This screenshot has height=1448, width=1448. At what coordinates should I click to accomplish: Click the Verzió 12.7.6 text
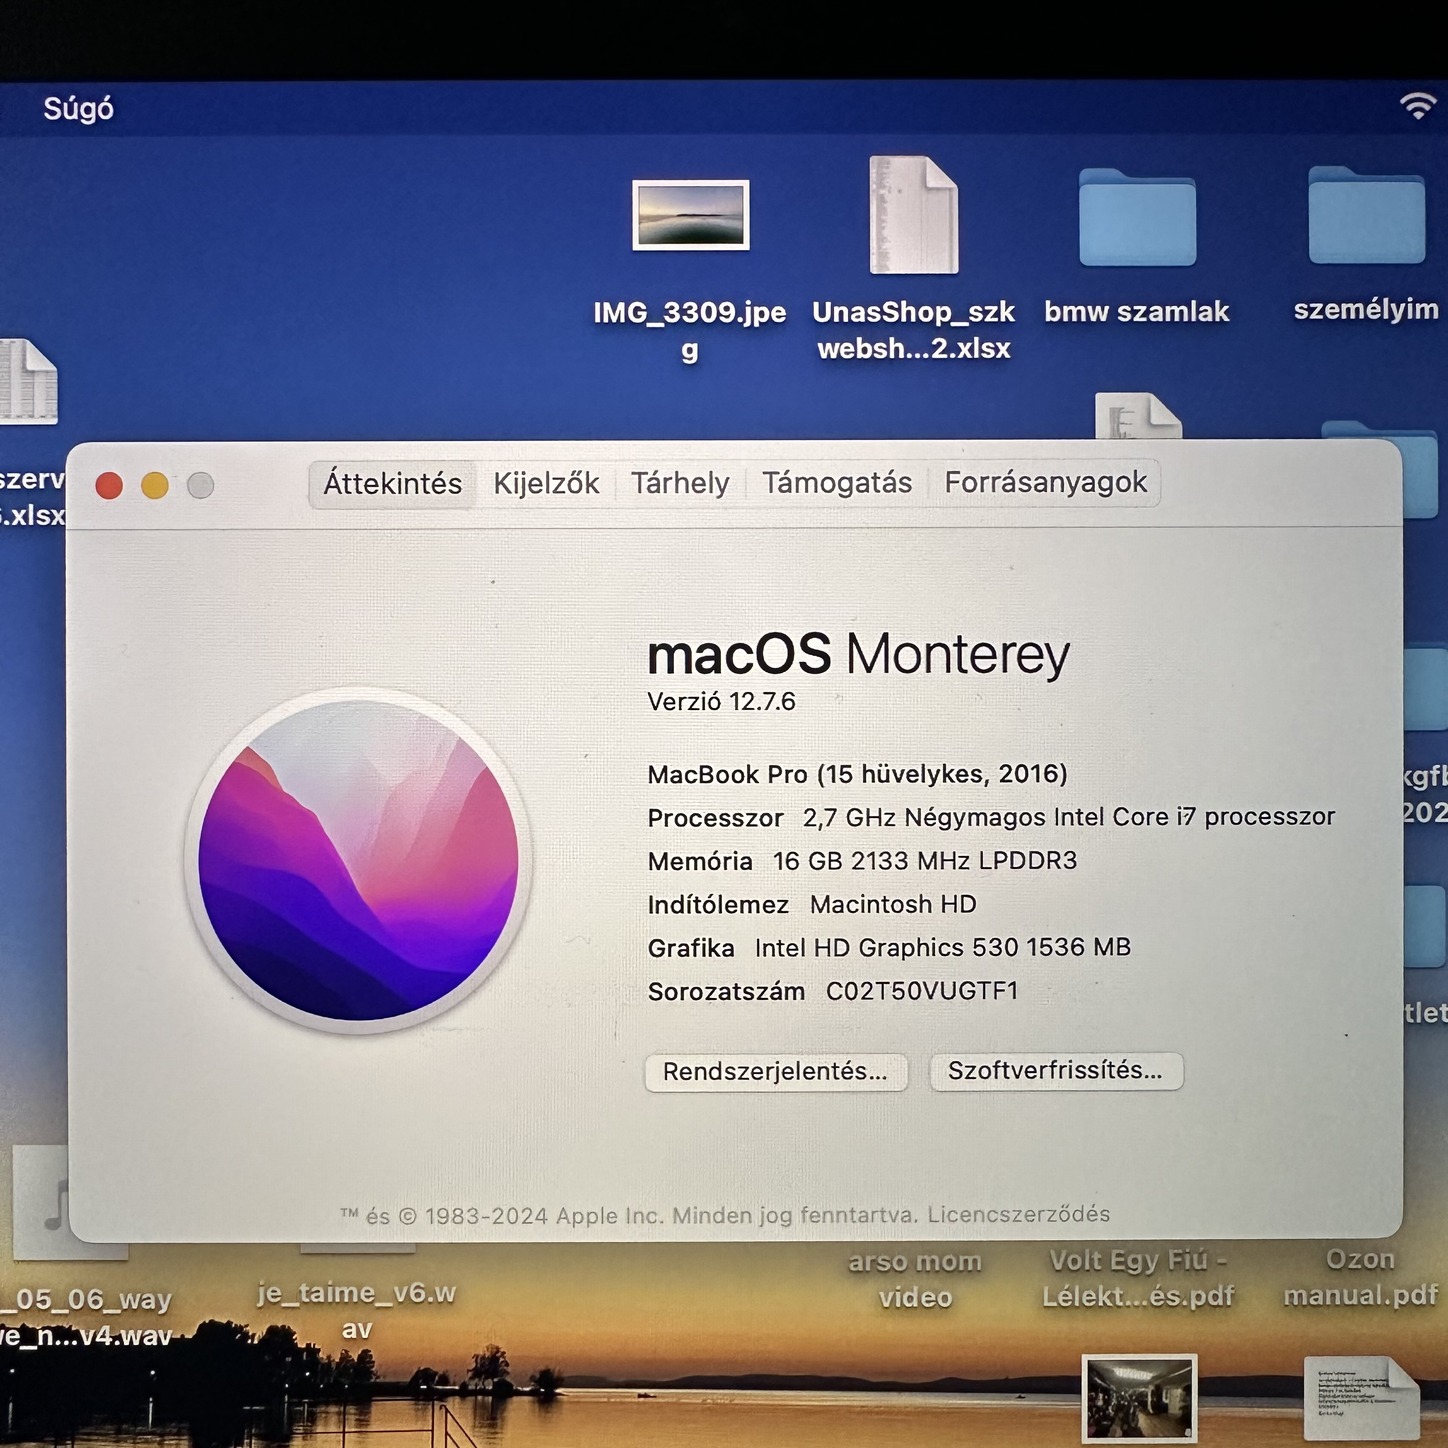[x=721, y=702]
